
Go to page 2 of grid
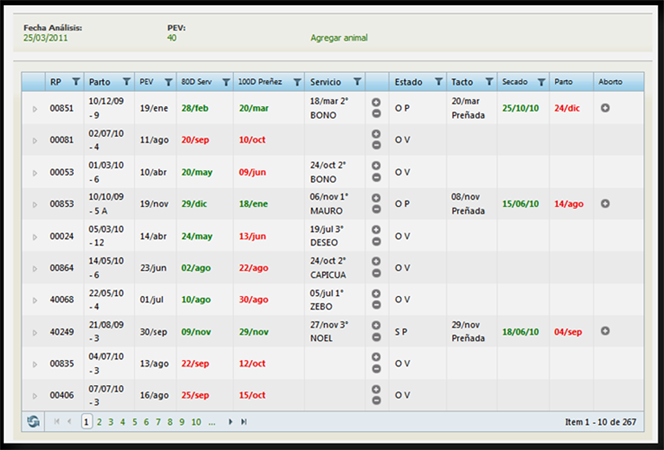click(x=100, y=422)
